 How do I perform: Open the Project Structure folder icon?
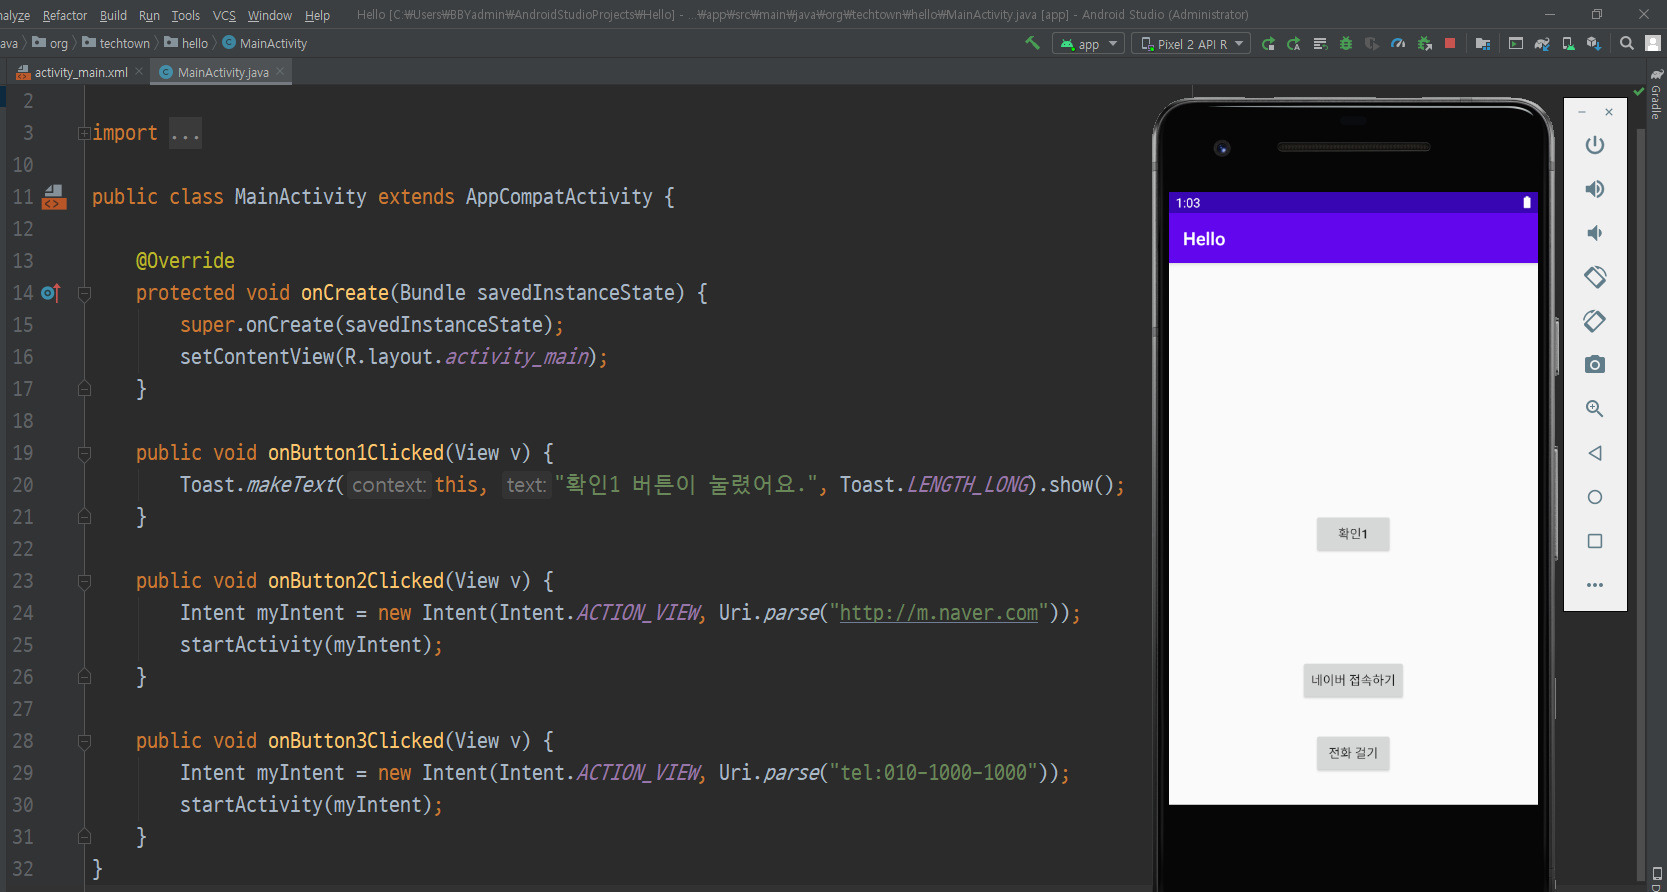tap(1483, 44)
